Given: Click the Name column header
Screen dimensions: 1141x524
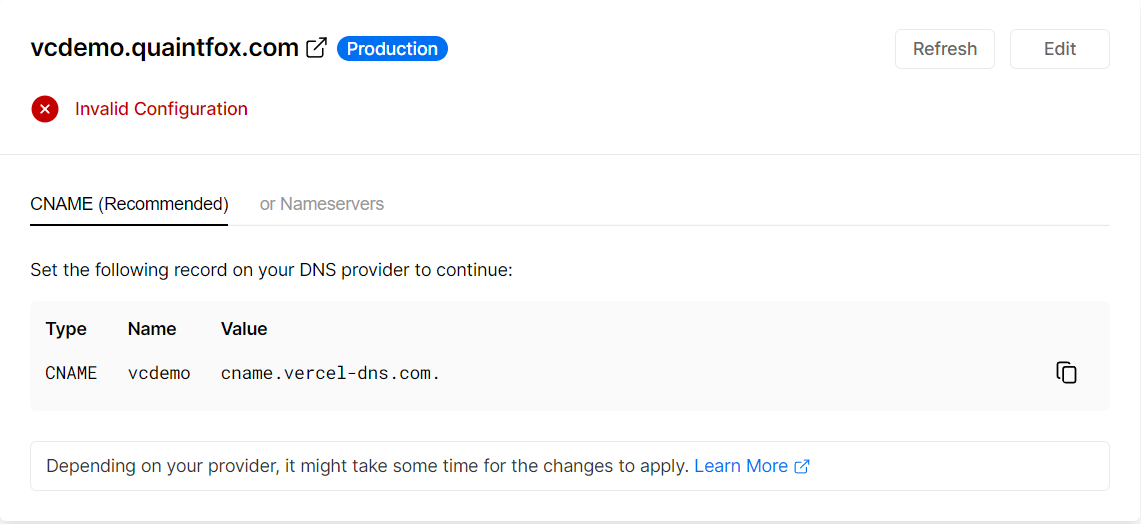Looking at the screenshot, I should click(152, 329).
